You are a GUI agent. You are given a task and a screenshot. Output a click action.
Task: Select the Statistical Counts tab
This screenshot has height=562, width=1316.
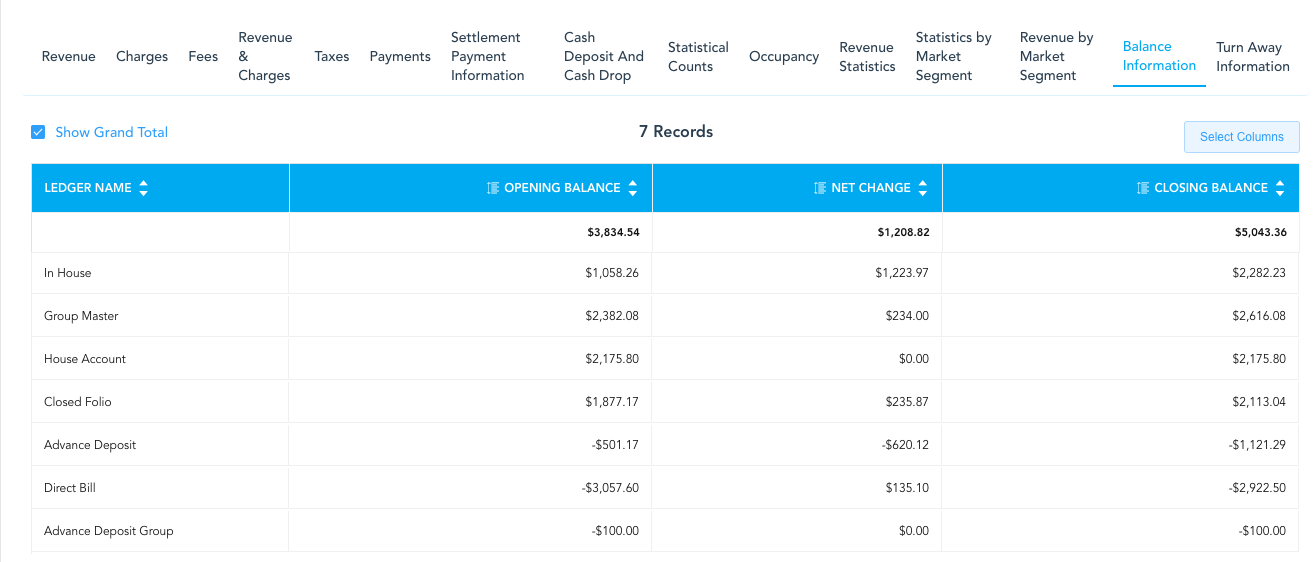click(698, 57)
